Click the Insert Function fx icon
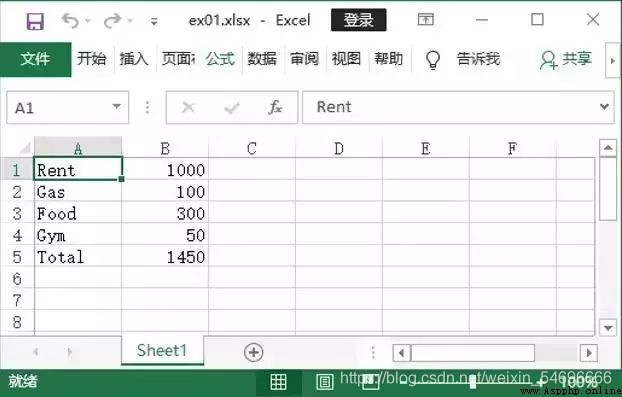 275,107
